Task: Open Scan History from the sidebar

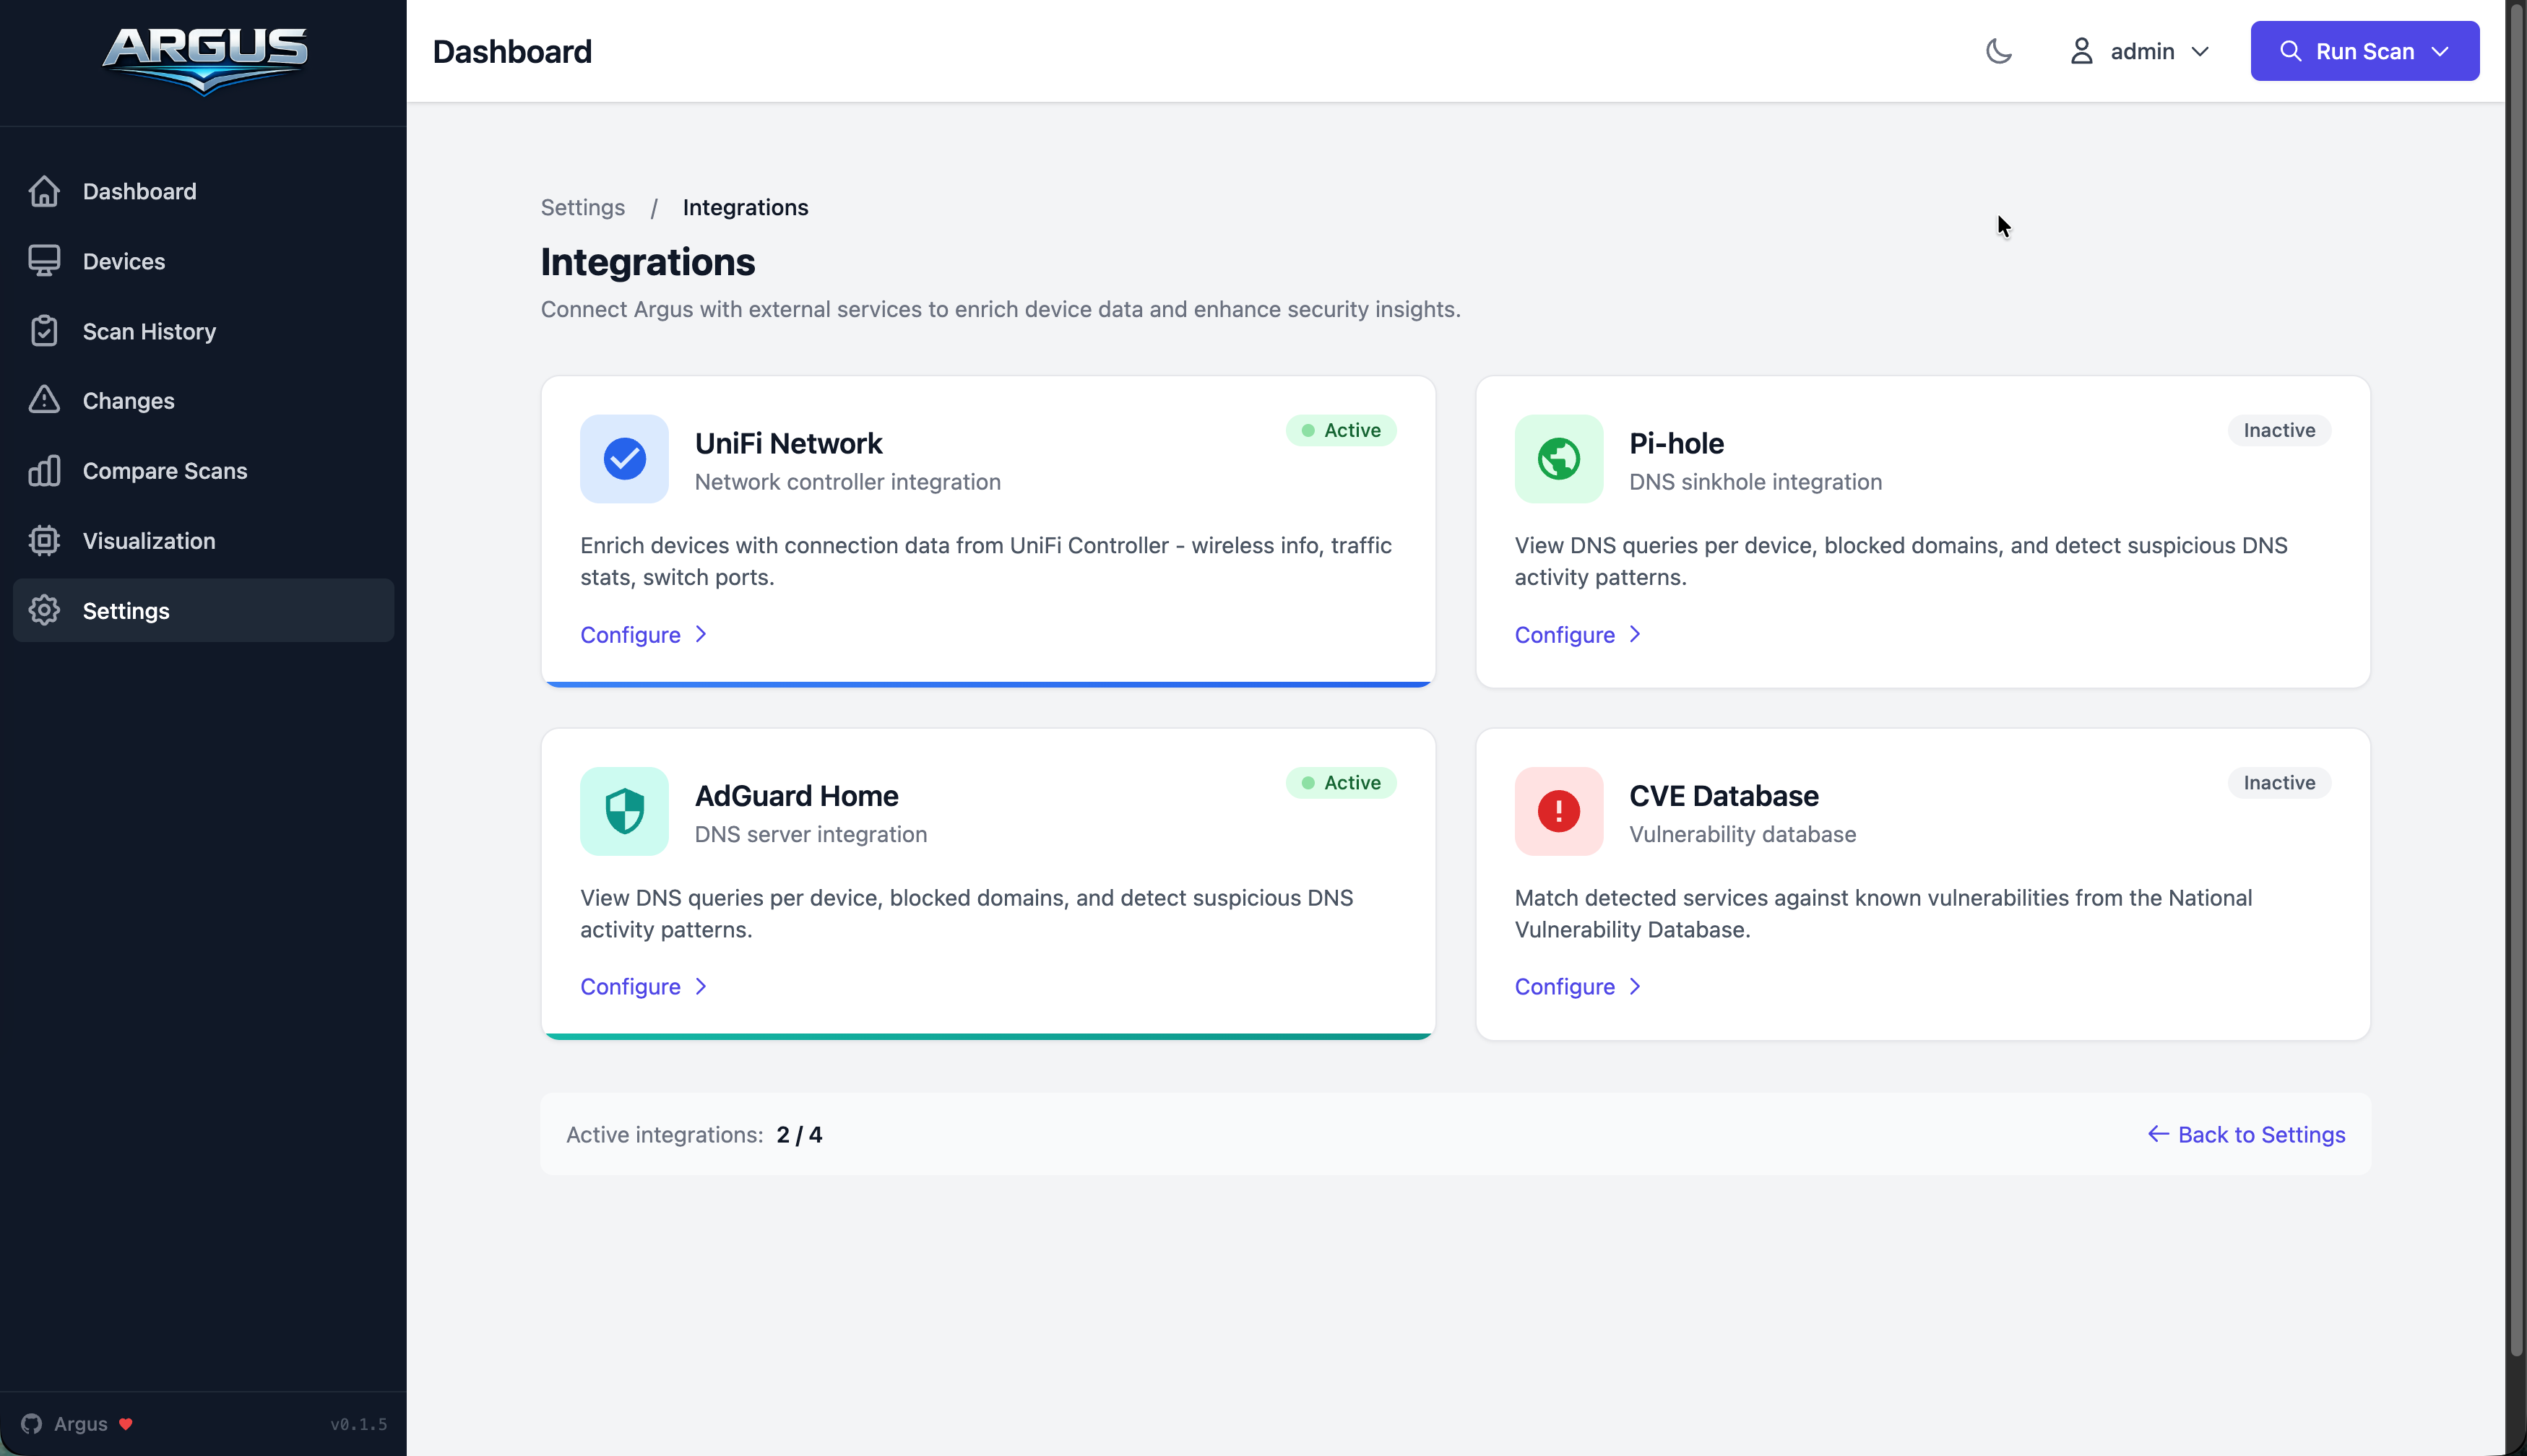Action: 45,331
